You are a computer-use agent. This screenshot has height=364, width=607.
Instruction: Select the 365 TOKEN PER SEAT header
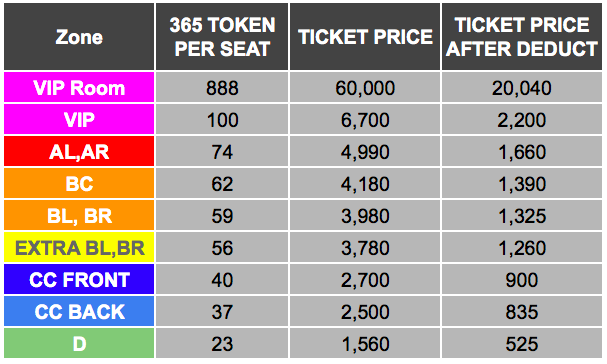[x=222, y=37]
